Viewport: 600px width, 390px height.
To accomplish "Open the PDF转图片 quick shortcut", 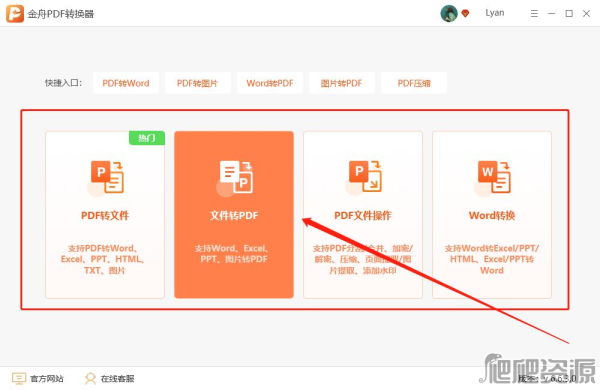I will pos(197,83).
